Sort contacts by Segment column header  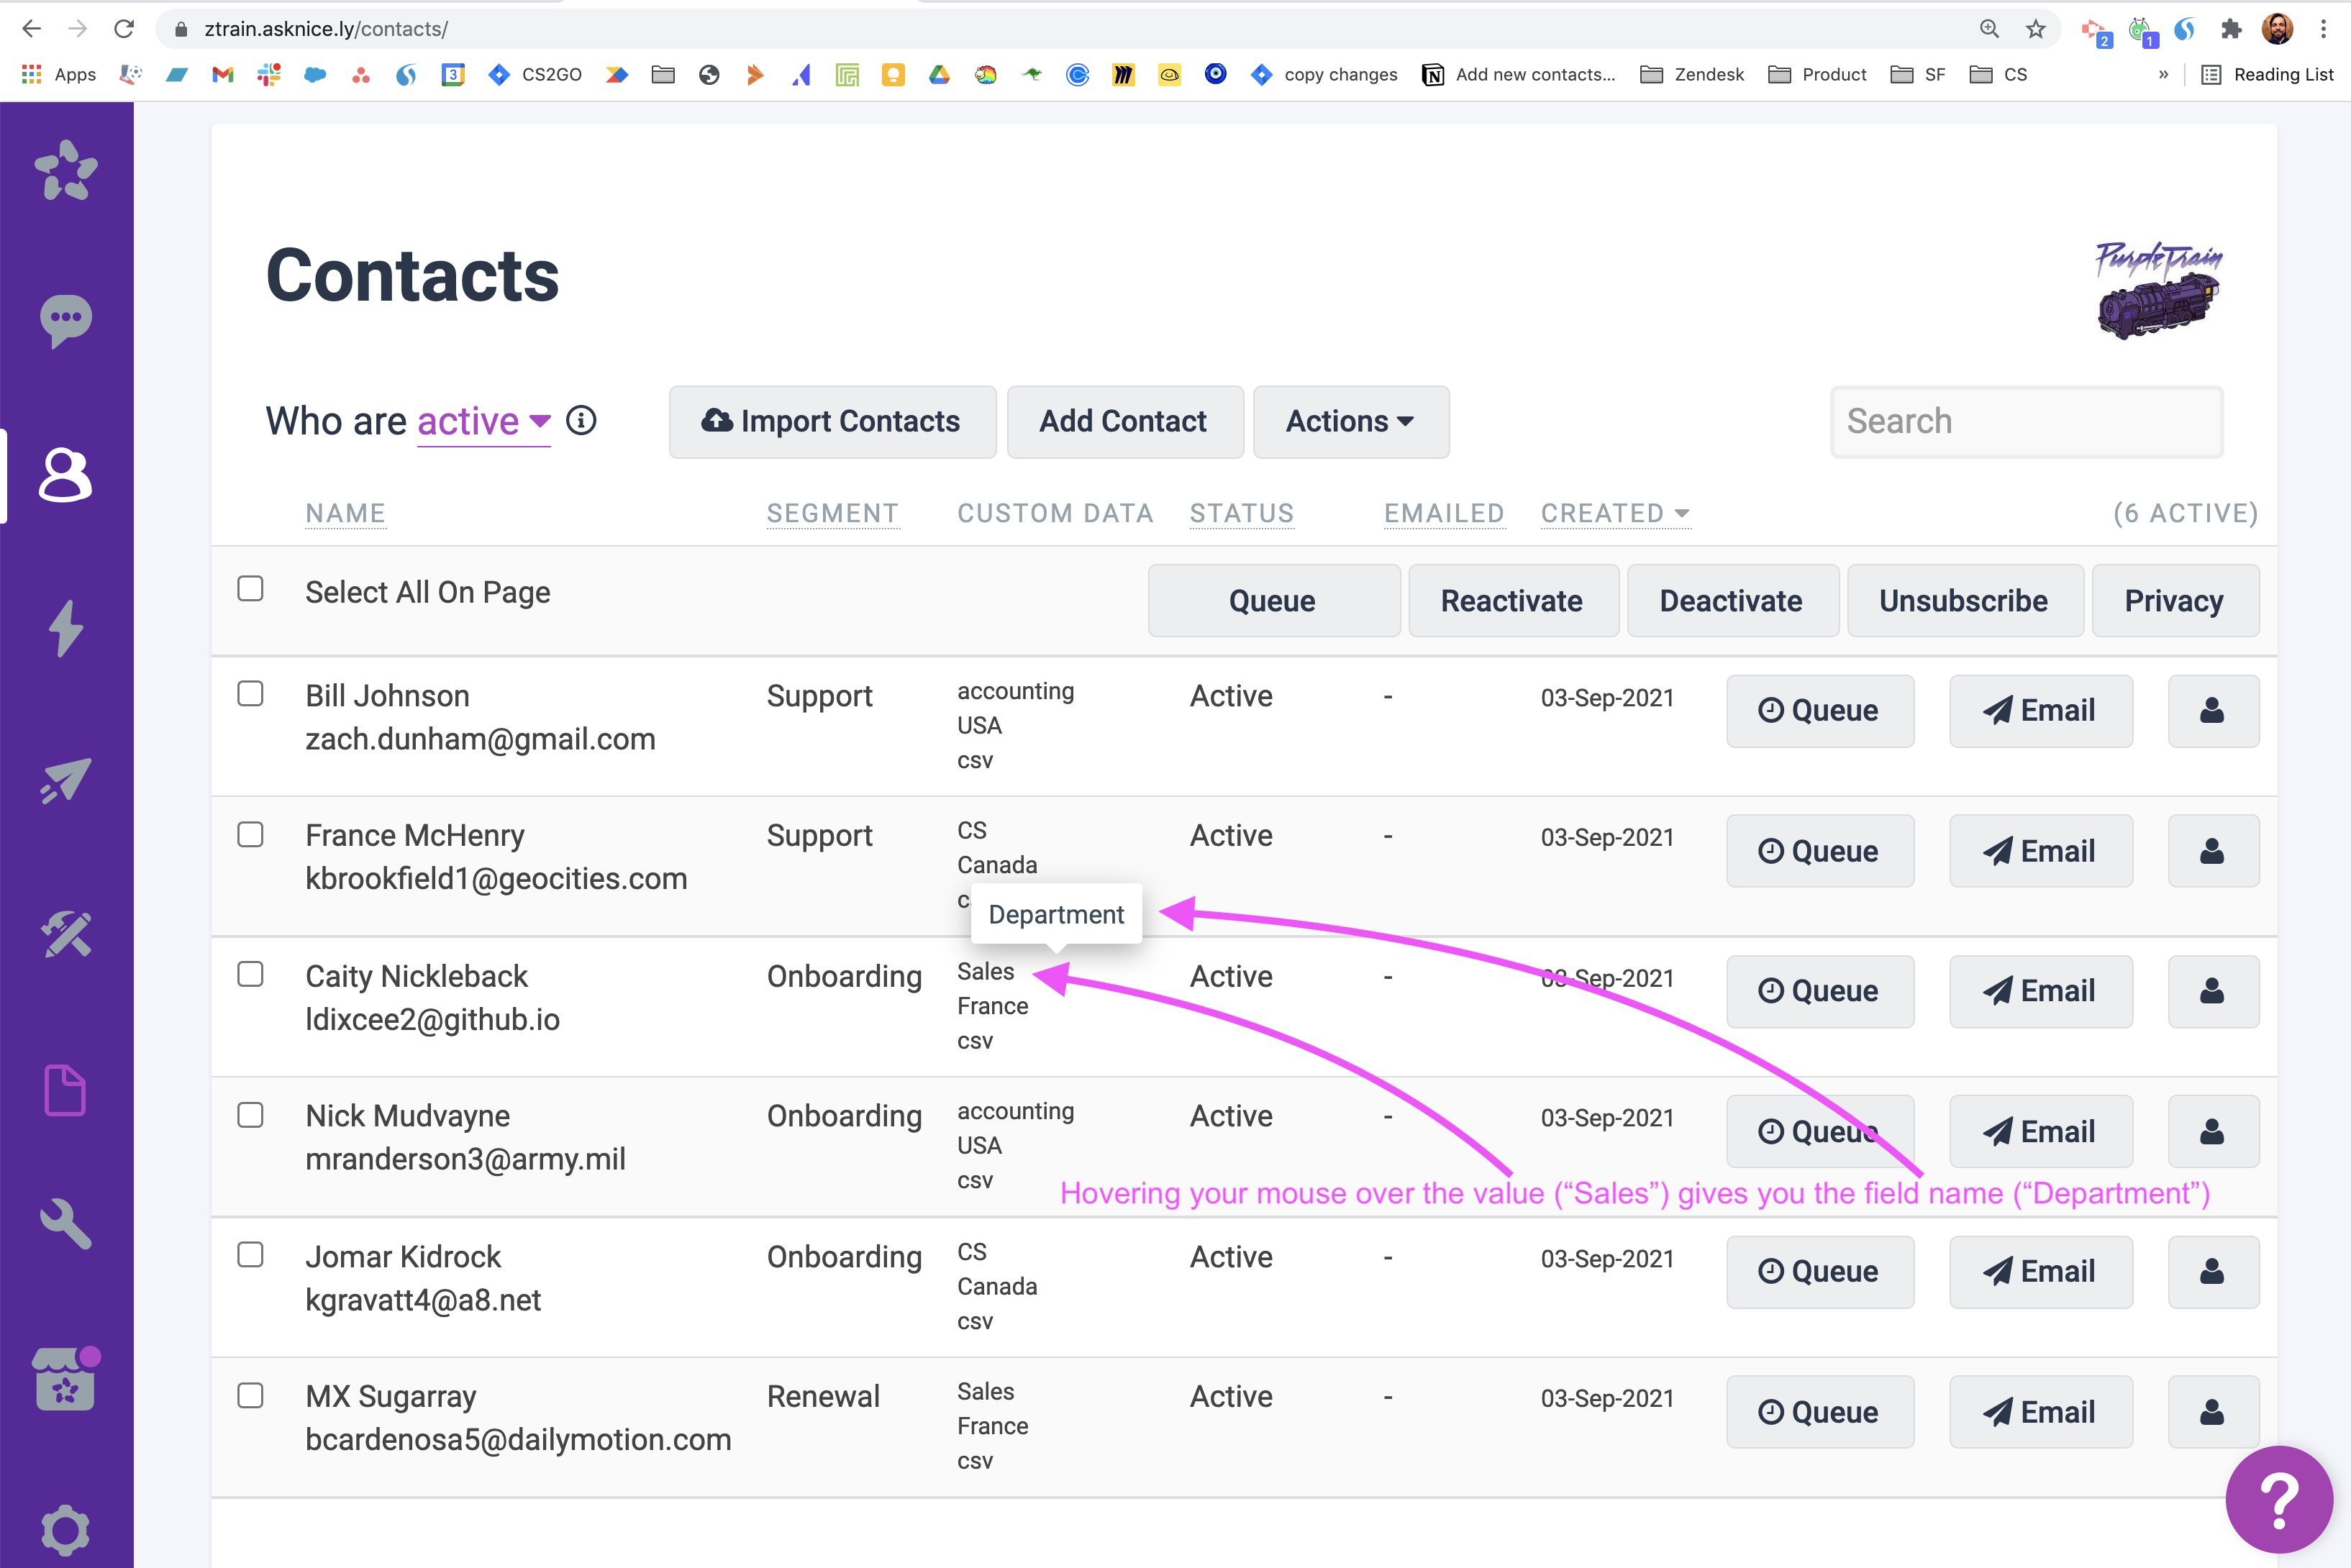[832, 513]
